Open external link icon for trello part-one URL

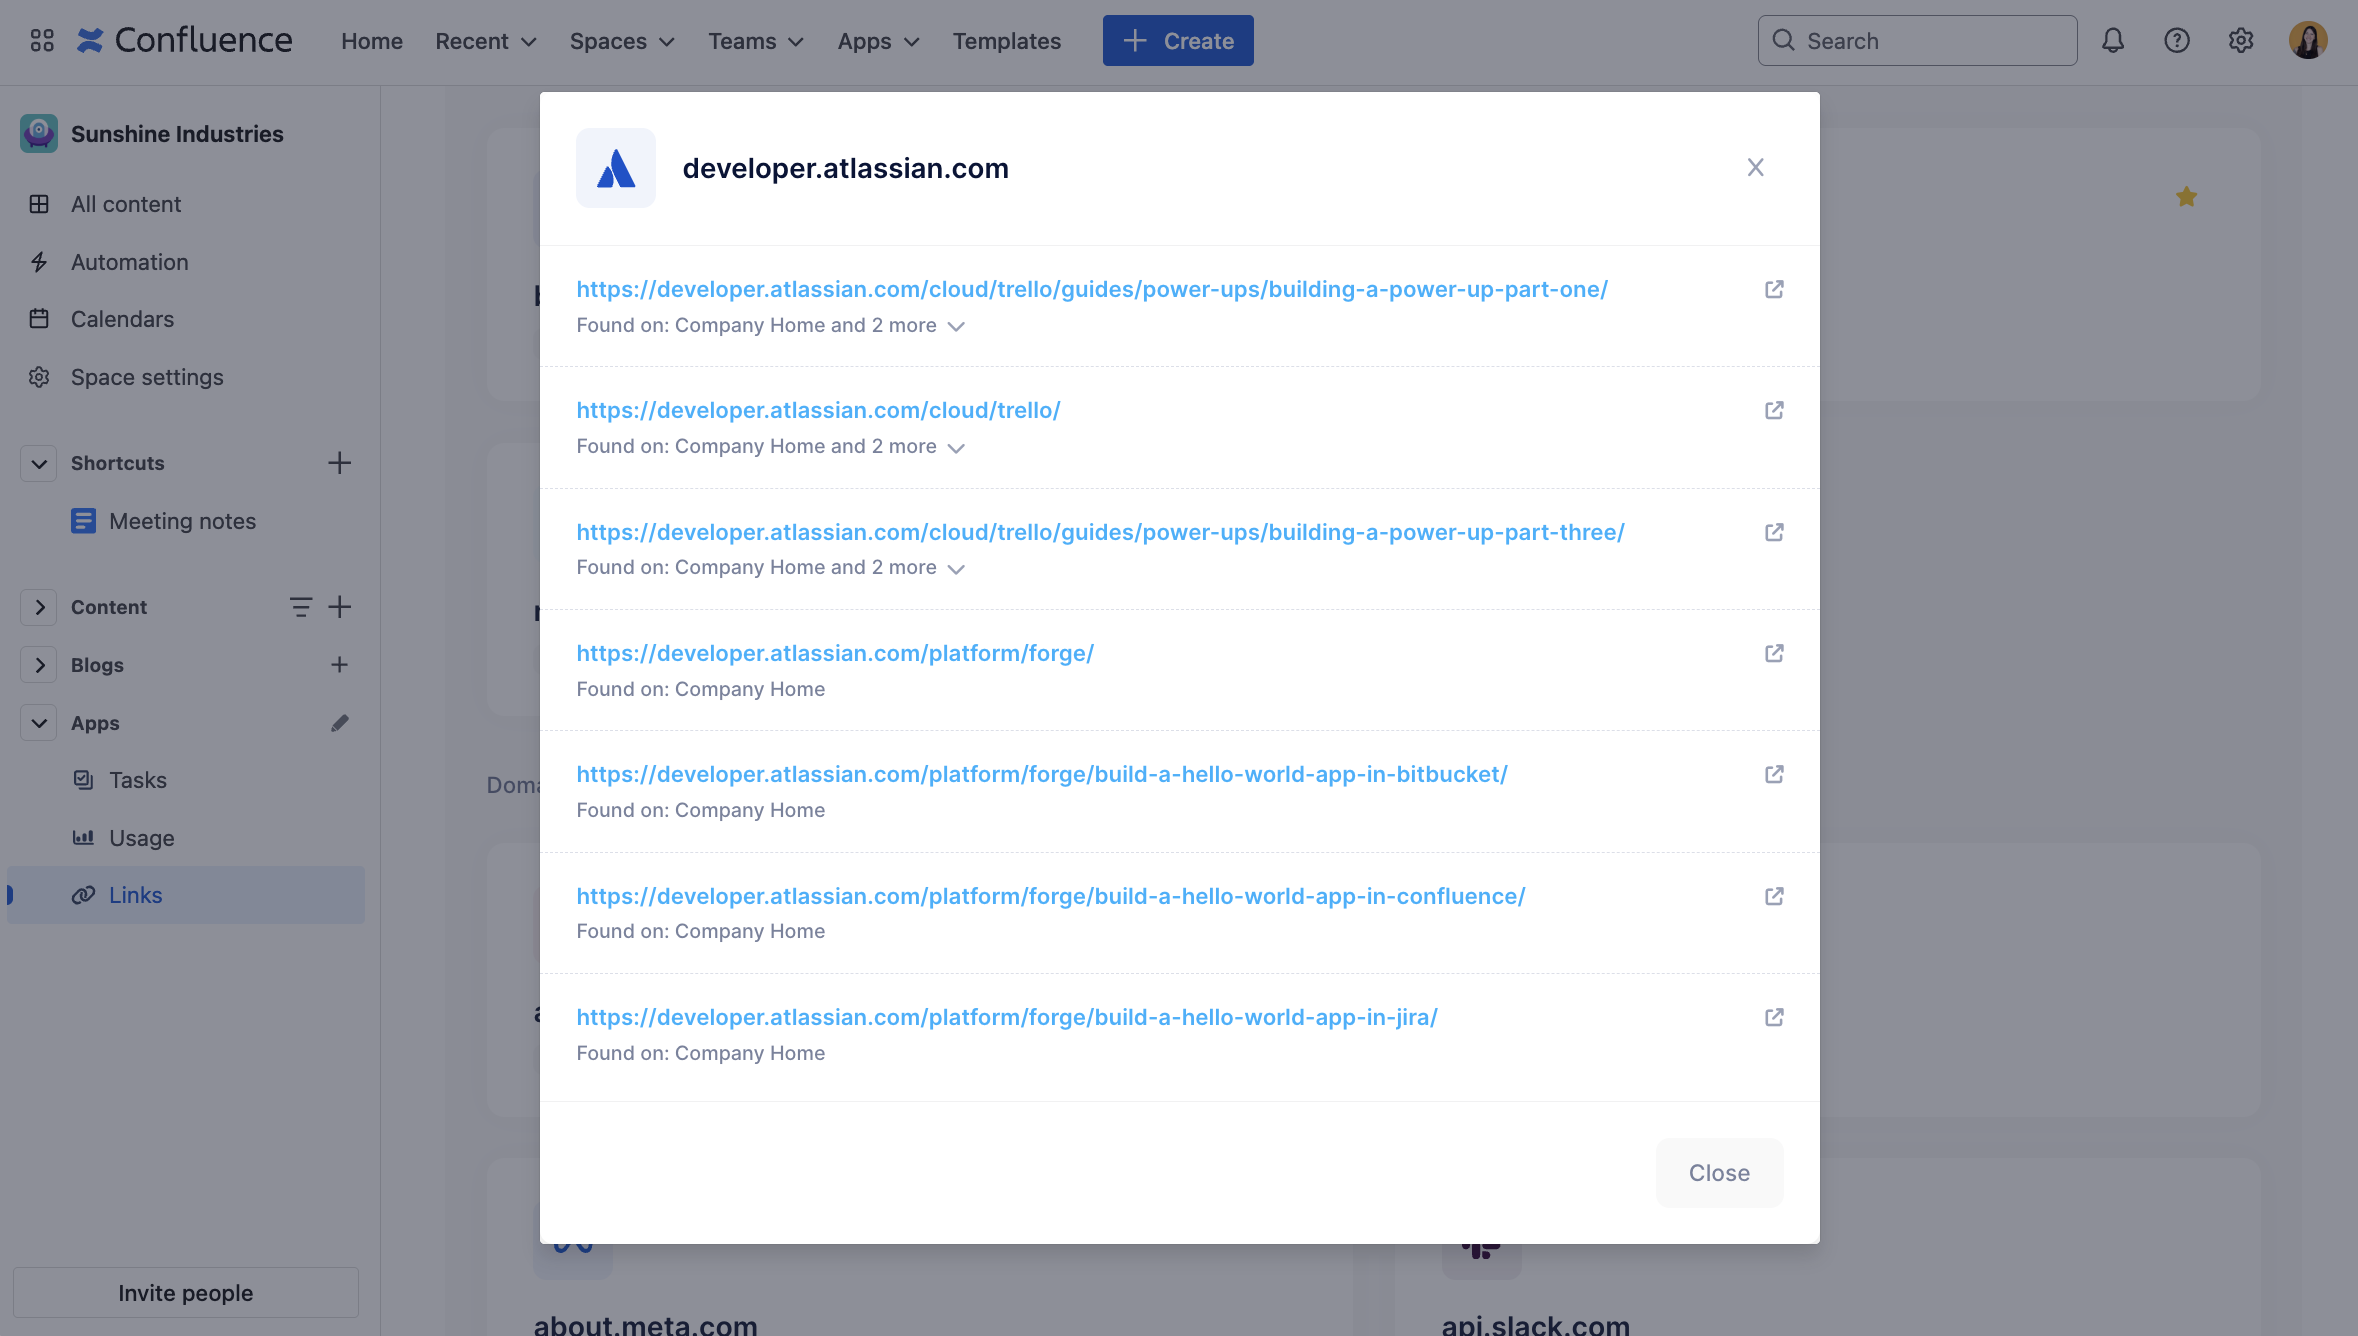click(x=1774, y=289)
